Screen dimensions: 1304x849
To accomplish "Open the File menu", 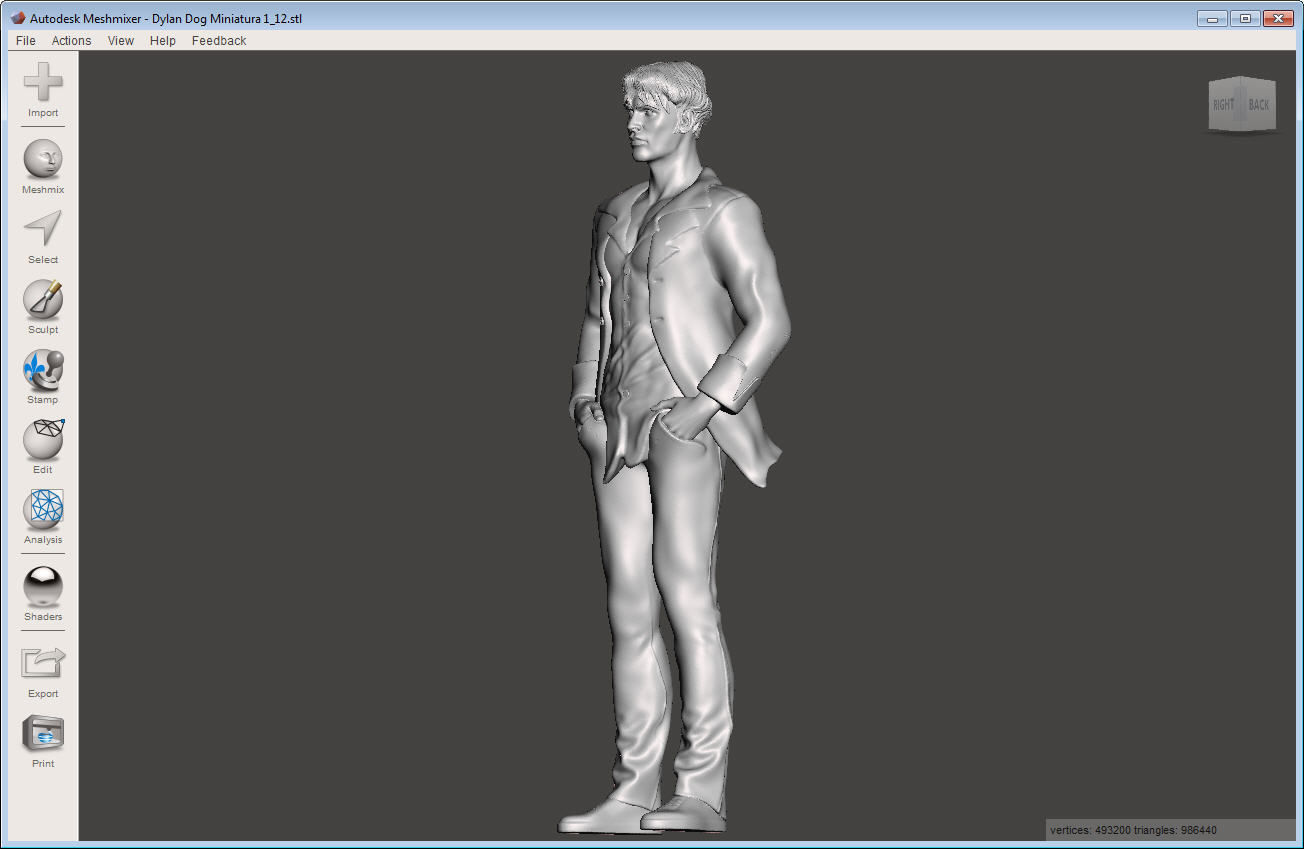I will point(26,41).
